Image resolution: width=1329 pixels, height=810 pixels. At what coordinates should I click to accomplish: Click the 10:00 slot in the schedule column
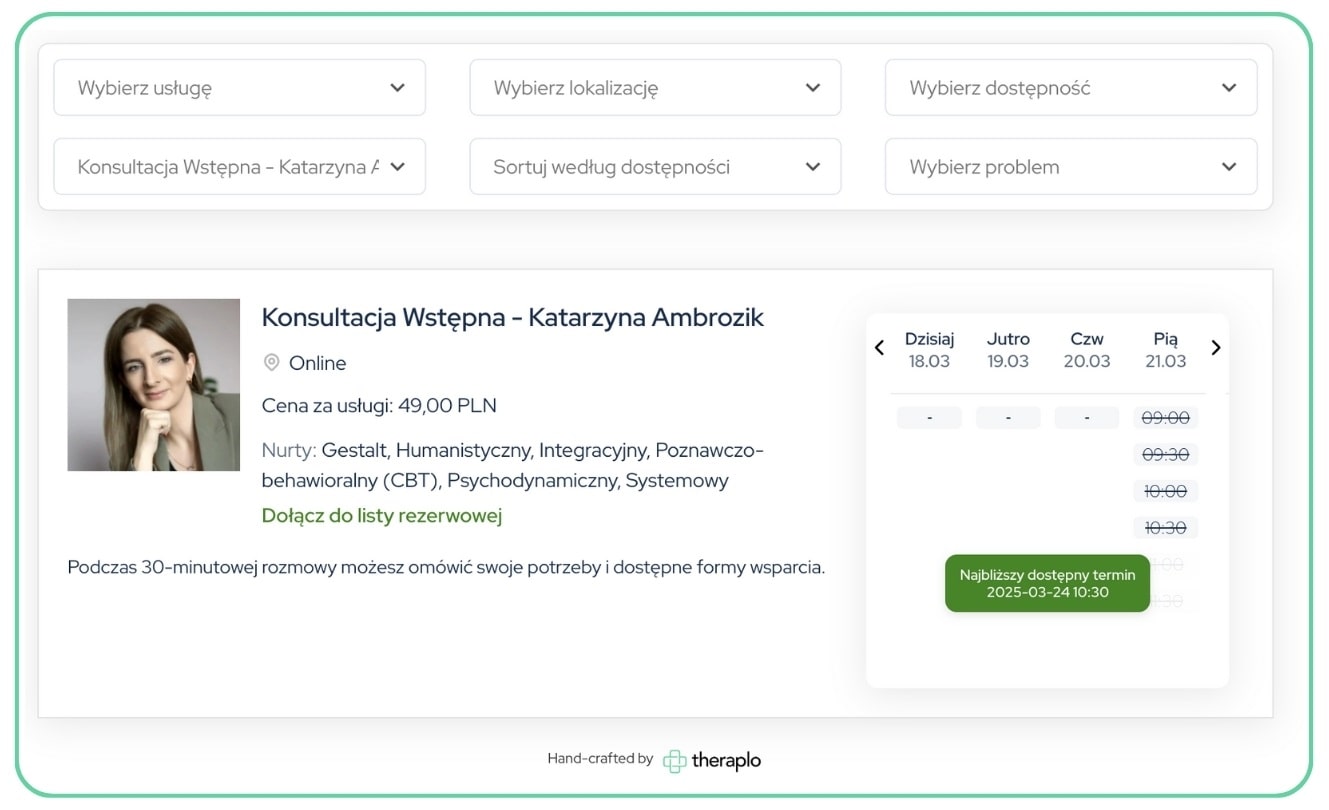coord(1166,490)
